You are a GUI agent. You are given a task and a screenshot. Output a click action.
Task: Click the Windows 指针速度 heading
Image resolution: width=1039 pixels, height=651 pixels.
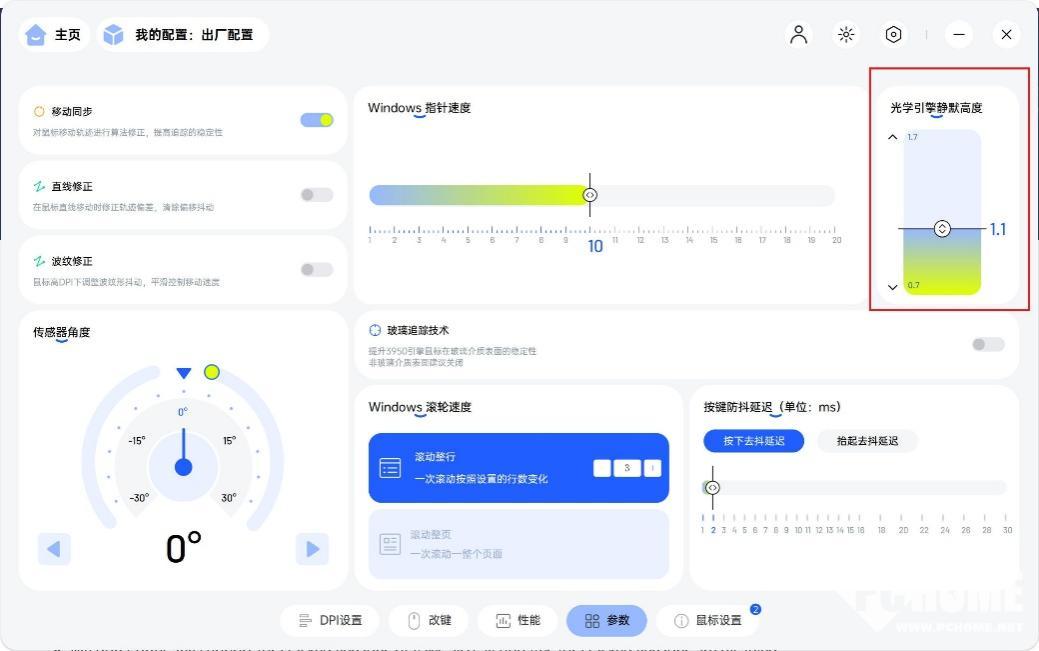coord(419,107)
